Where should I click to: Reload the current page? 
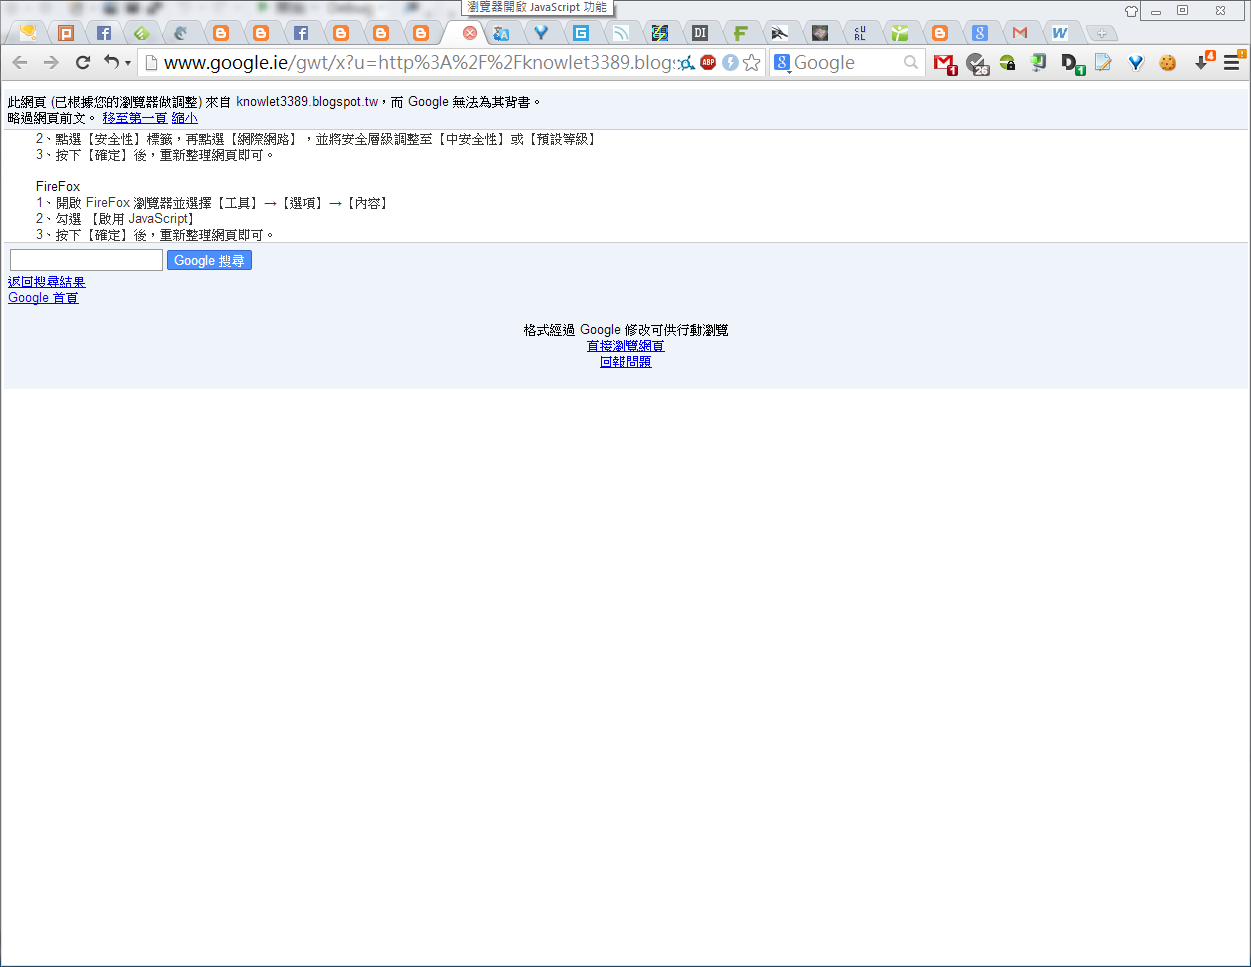pyautogui.click(x=83, y=63)
